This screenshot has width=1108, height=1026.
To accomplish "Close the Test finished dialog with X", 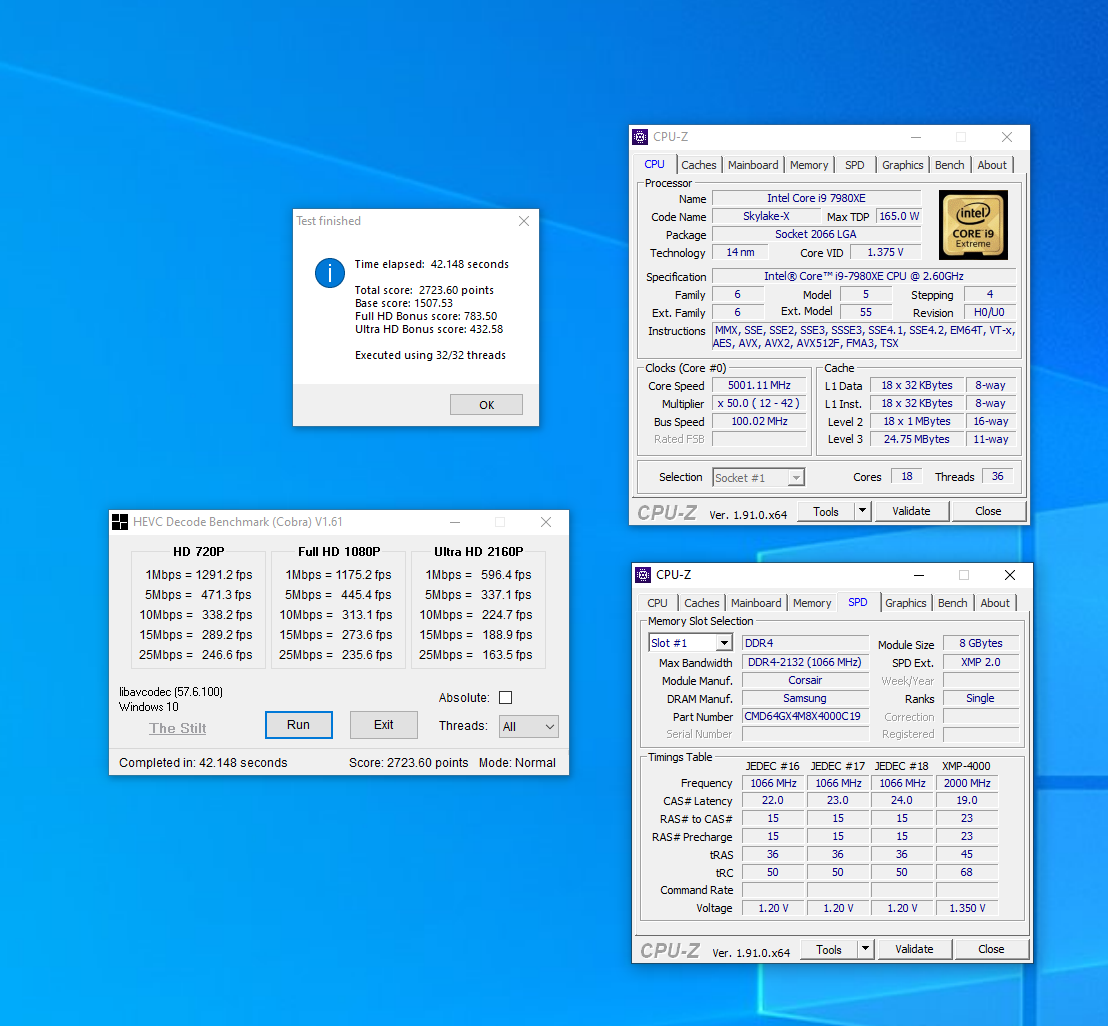I will coord(524,221).
